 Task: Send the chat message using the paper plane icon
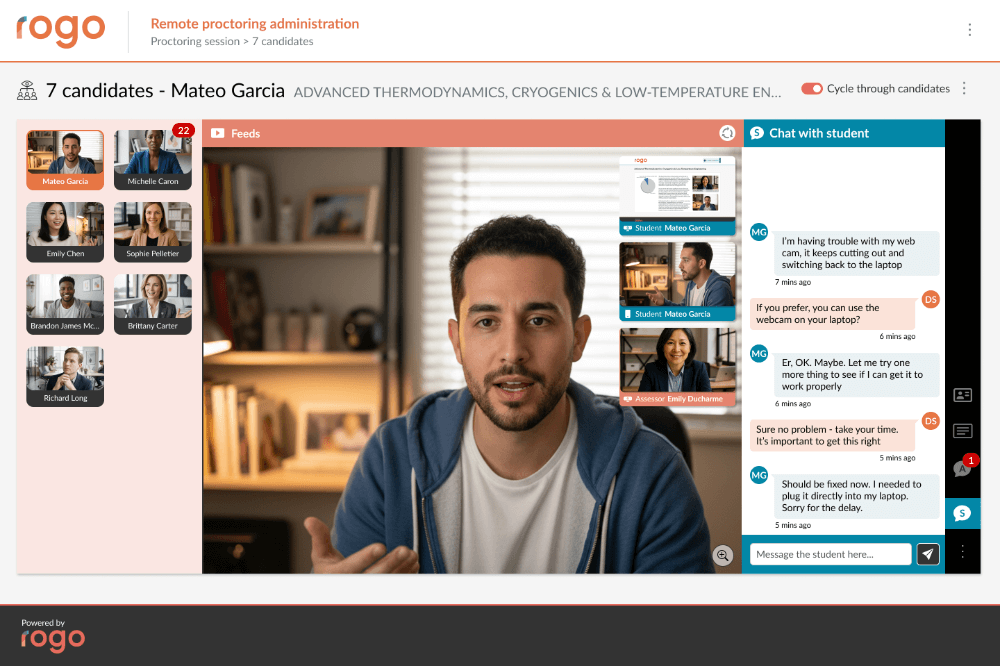927,553
